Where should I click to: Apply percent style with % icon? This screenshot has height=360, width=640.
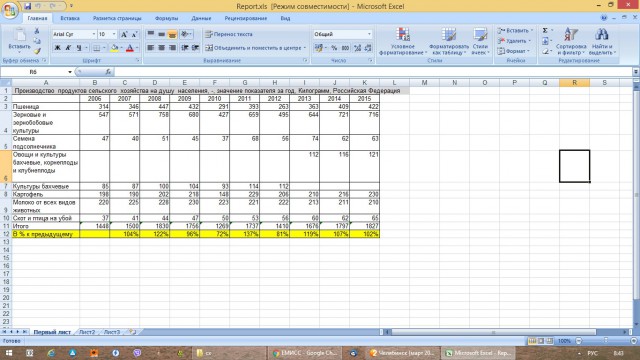point(334,48)
